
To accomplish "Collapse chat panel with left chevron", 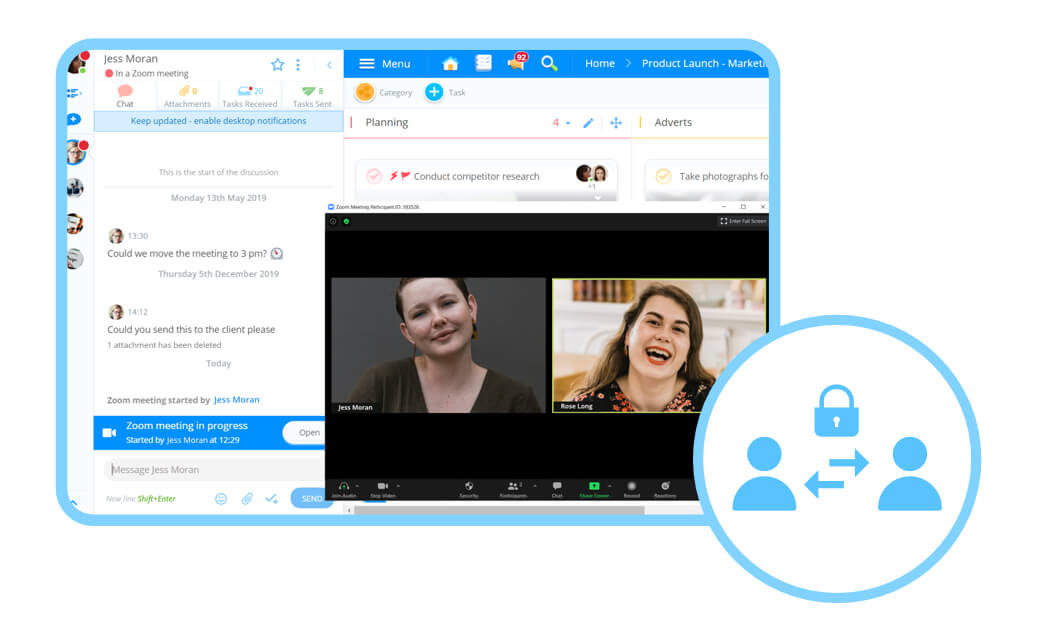I will point(329,65).
